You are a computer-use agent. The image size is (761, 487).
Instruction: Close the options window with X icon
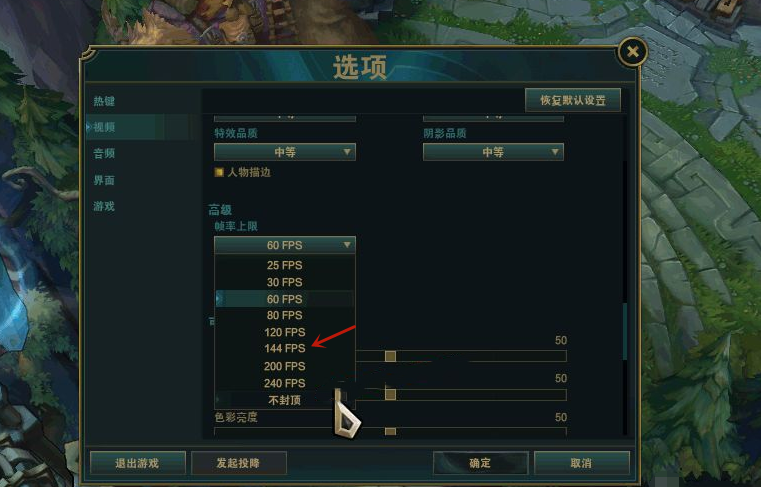click(632, 51)
